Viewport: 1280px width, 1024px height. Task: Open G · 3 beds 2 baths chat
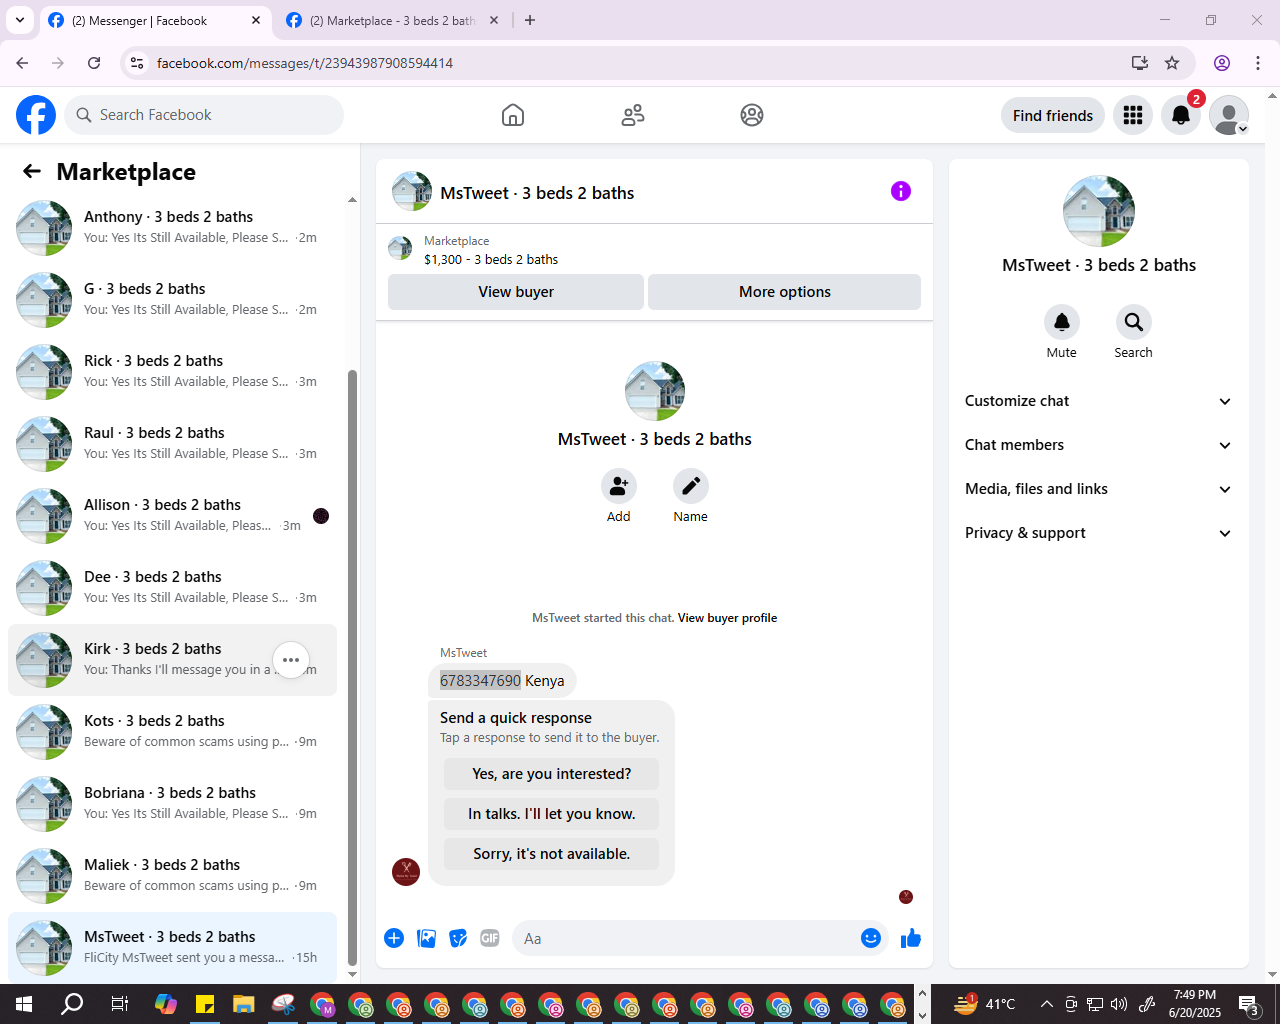(x=172, y=299)
